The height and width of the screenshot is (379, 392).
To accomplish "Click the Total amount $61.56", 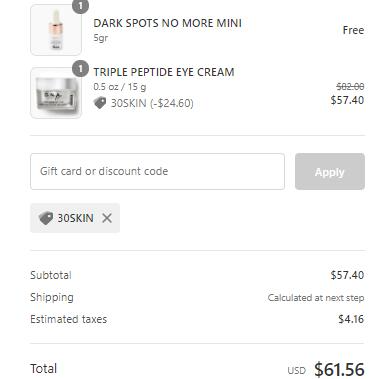I will click(x=339, y=369).
